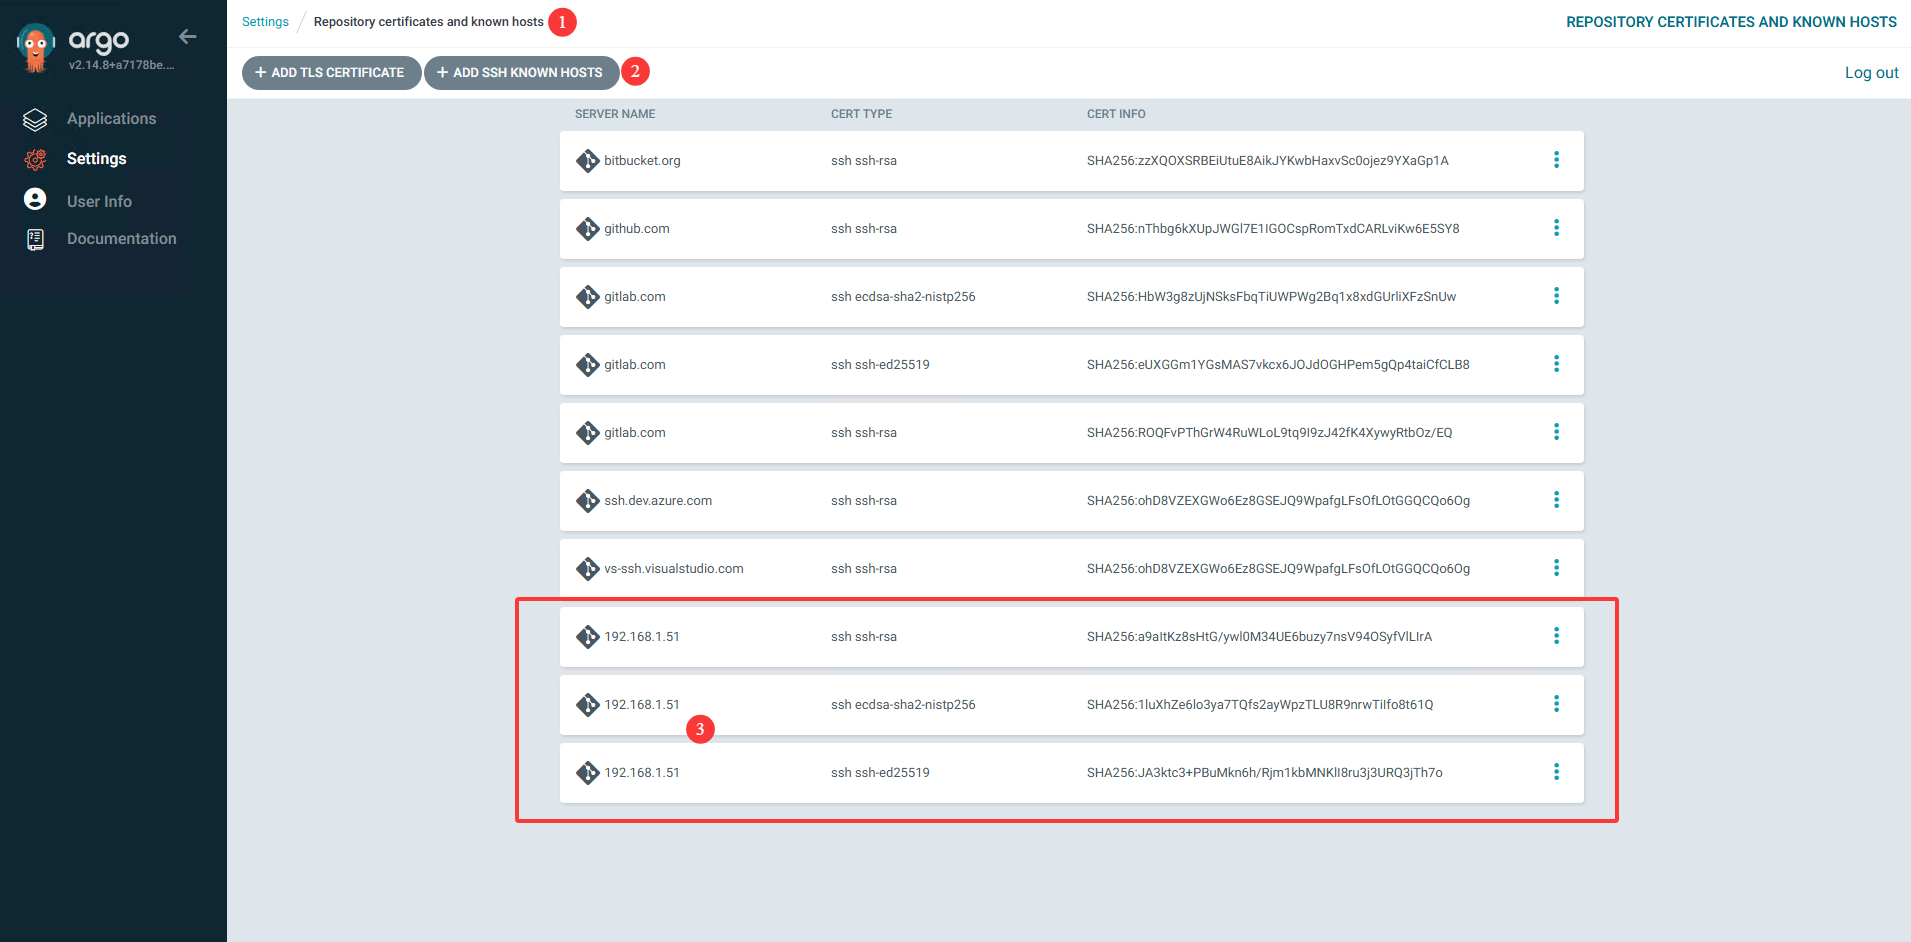Go to Applications in the sidebar

(x=111, y=119)
